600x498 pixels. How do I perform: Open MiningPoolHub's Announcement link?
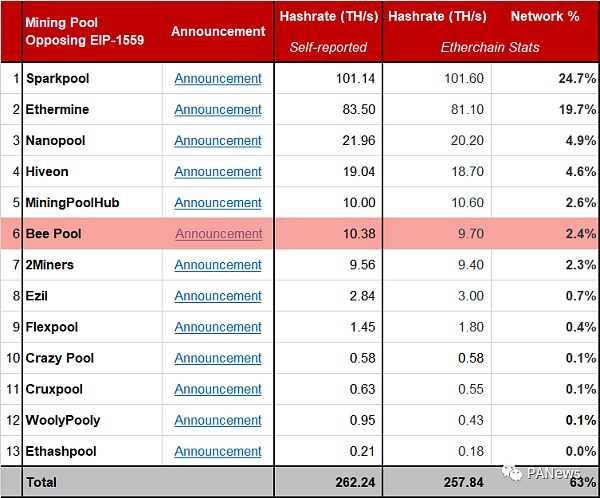coord(218,203)
